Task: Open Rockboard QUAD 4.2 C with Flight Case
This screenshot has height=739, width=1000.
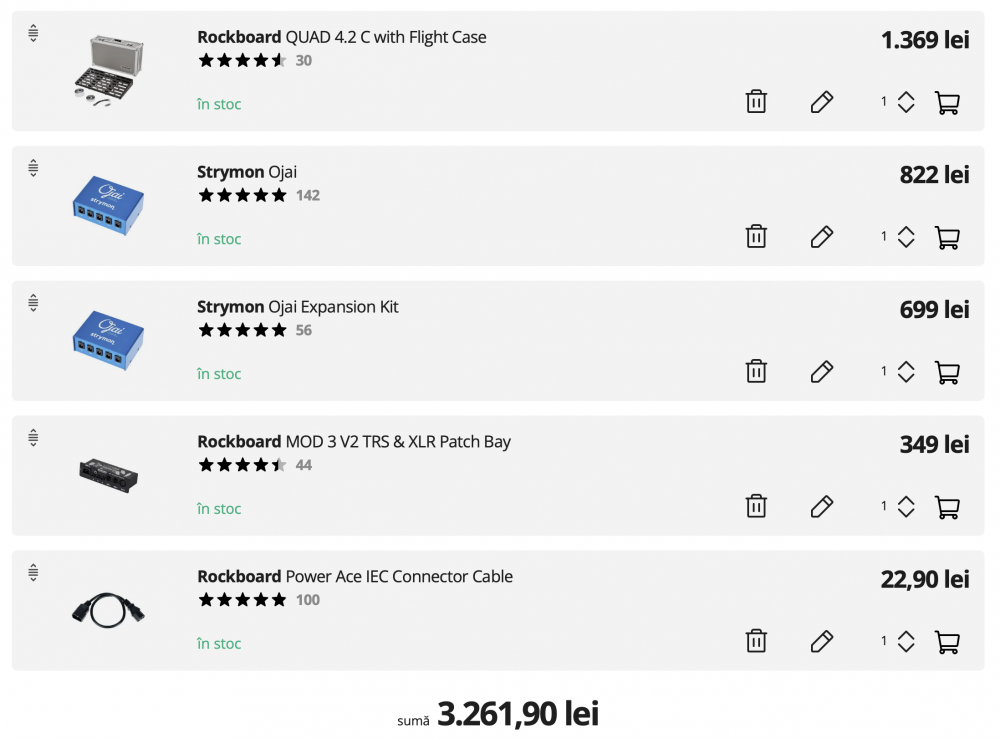Action: [341, 37]
